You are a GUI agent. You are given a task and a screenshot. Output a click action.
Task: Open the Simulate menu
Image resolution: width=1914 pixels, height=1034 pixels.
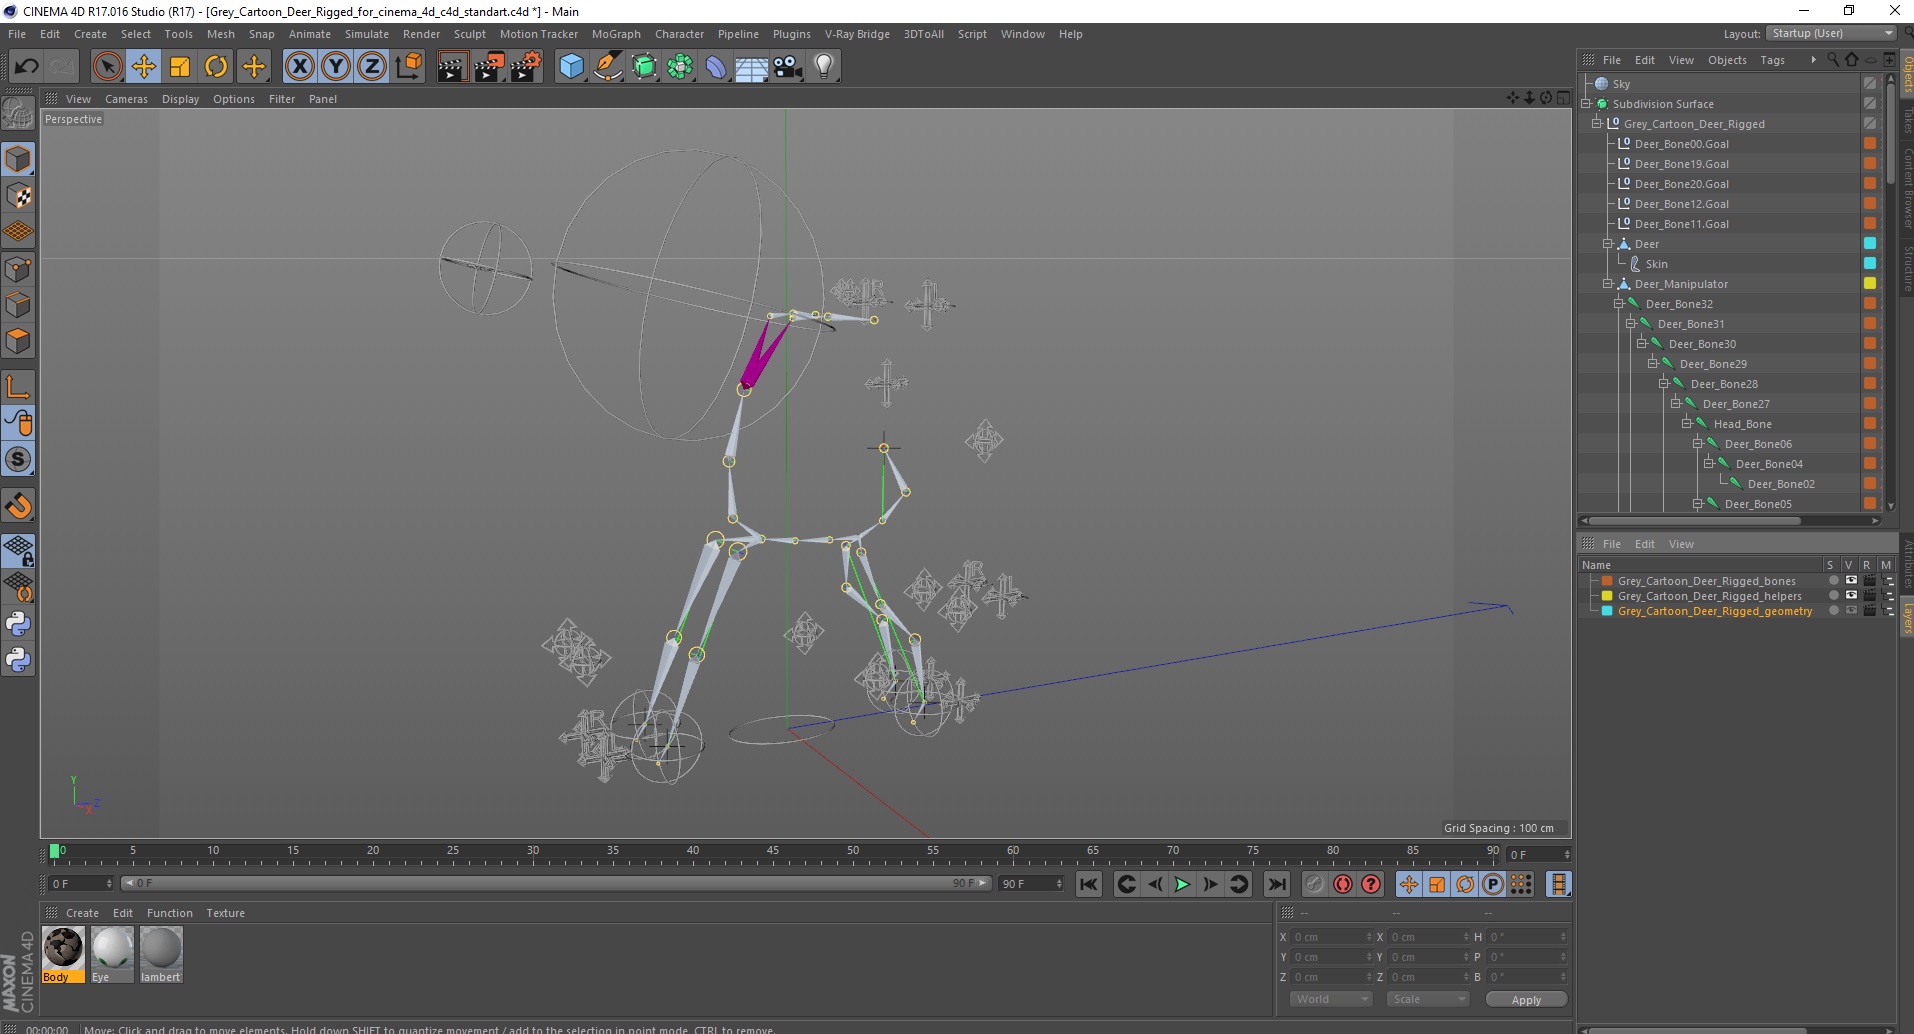(367, 34)
